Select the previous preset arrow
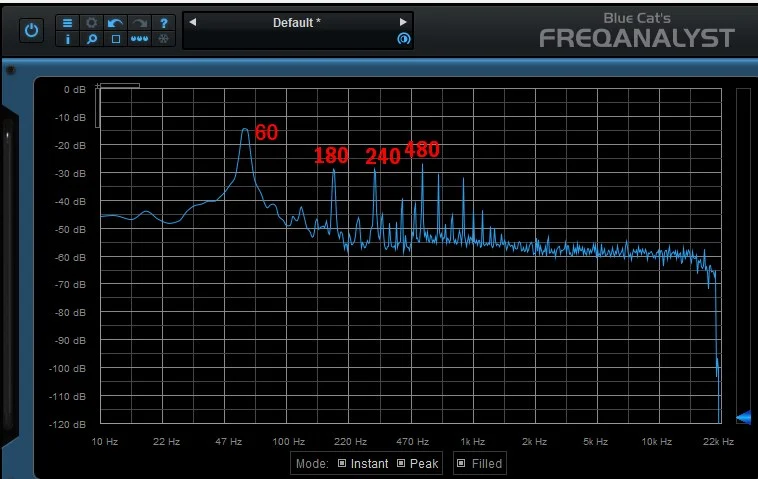 (x=192, y=22)
